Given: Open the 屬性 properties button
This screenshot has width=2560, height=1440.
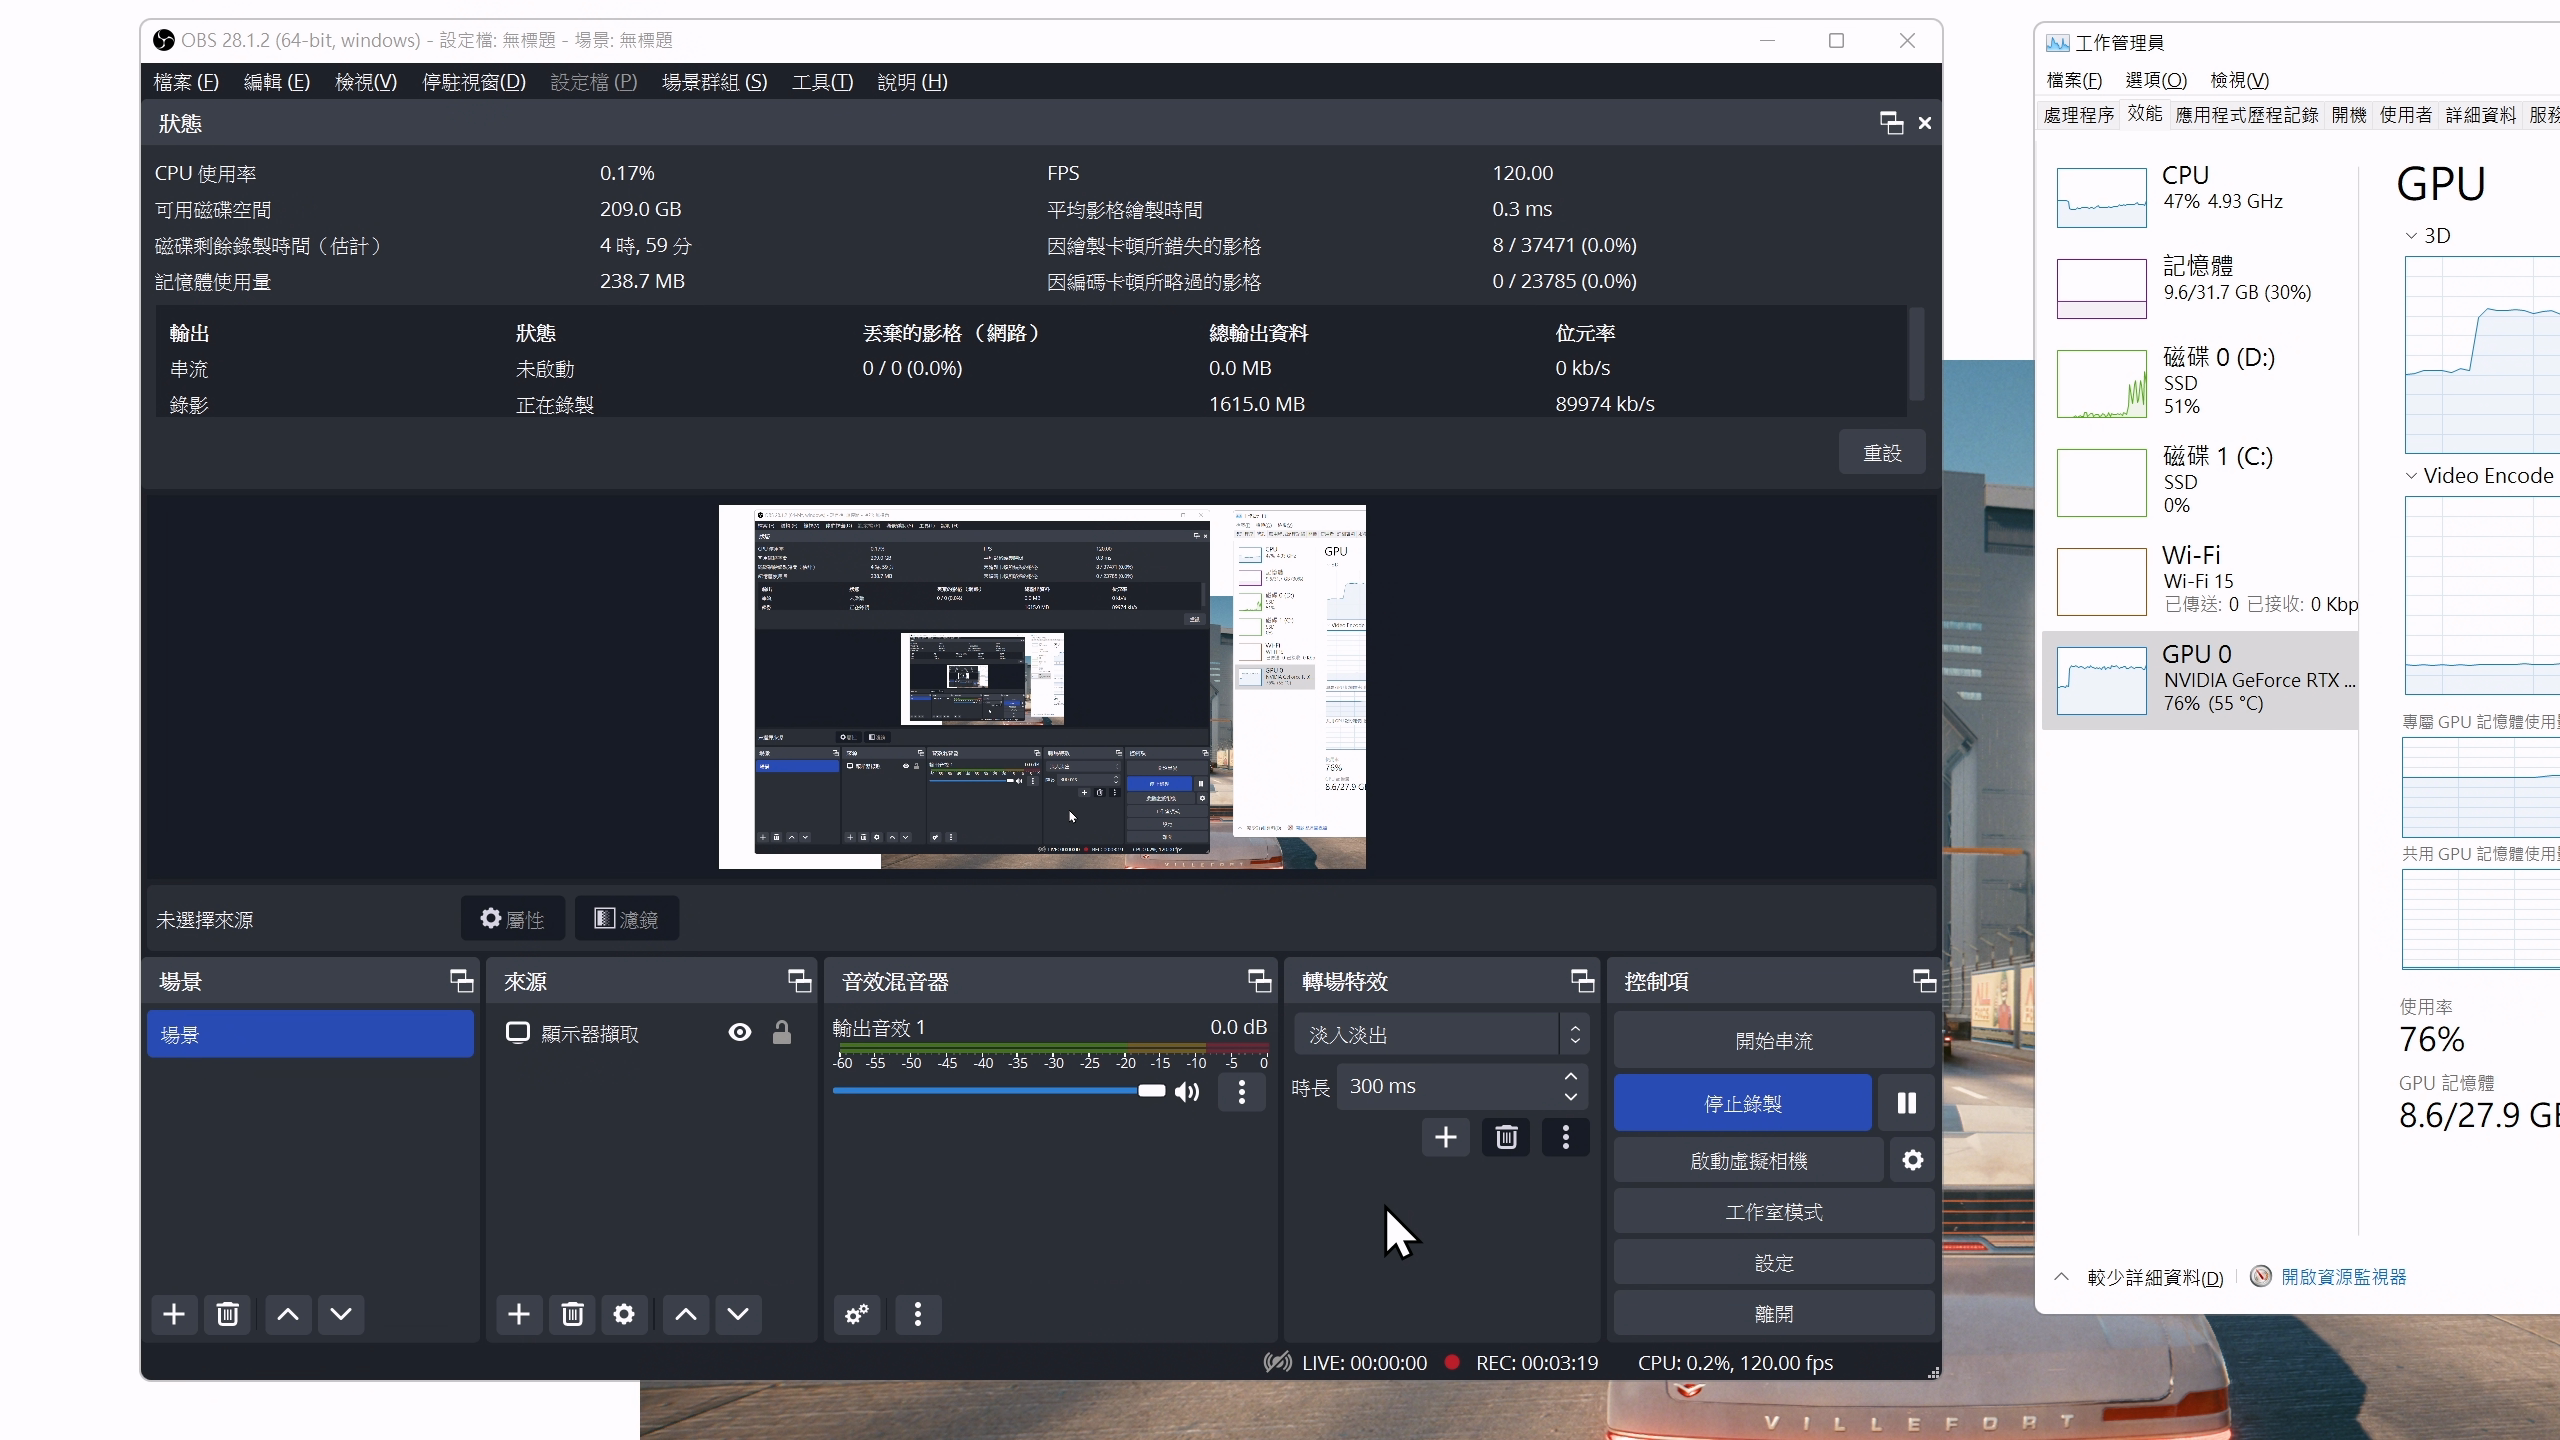Looking at the screenshot, I should [x=513, y=918].
